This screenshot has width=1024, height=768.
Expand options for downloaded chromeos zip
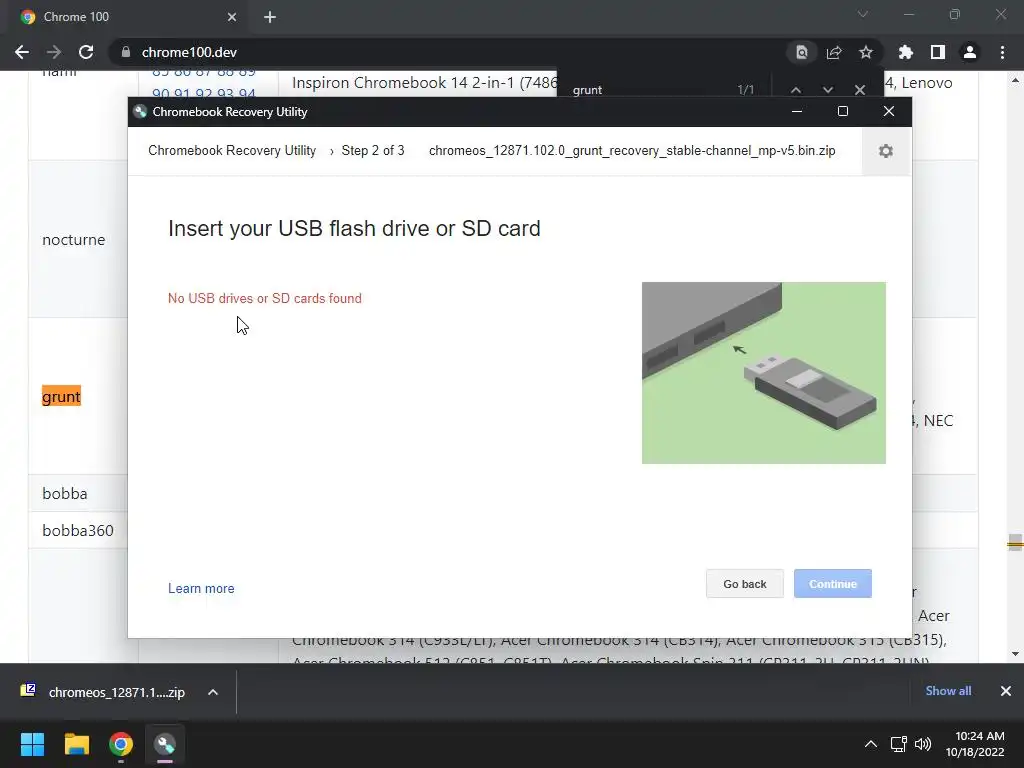tap(213, 692)
